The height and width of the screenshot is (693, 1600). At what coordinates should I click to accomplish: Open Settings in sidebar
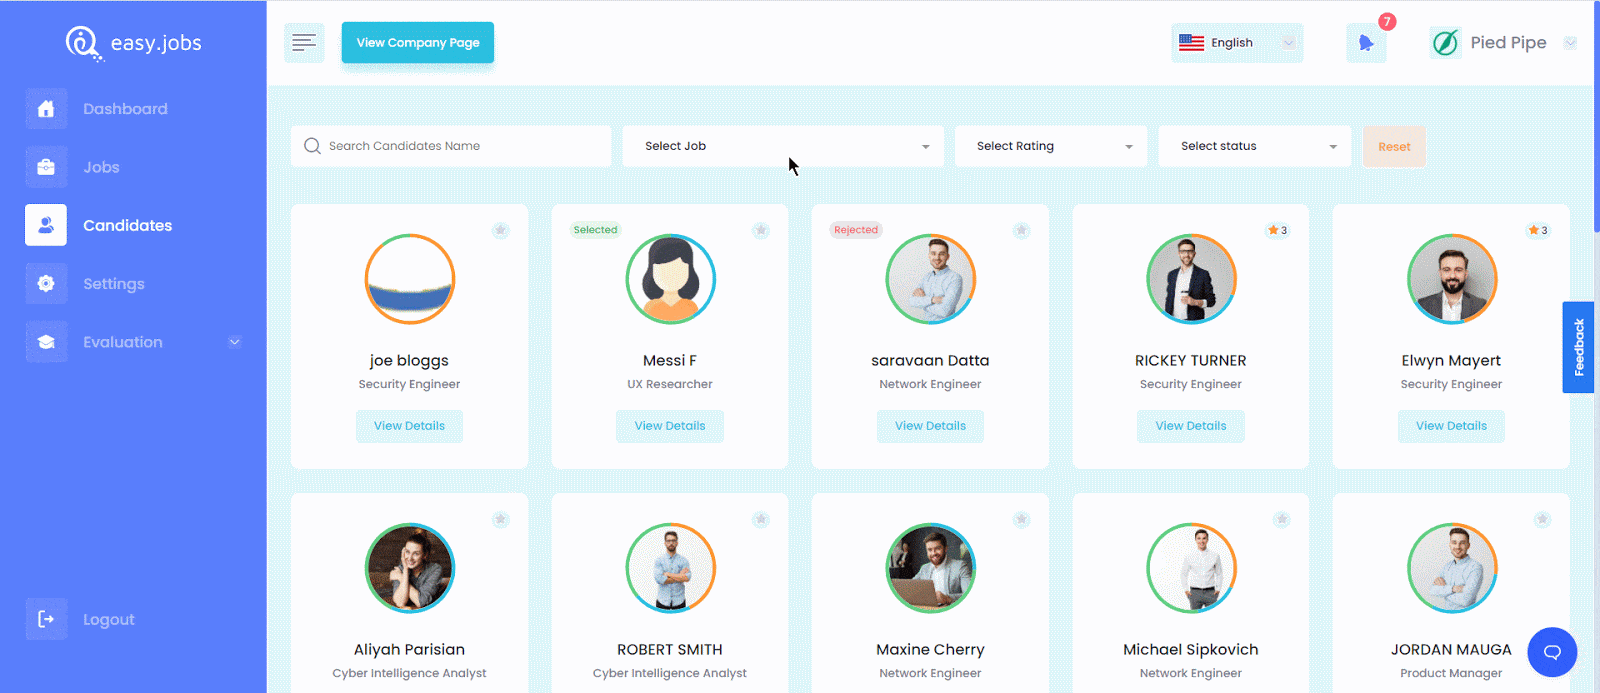tap(114, 284)
